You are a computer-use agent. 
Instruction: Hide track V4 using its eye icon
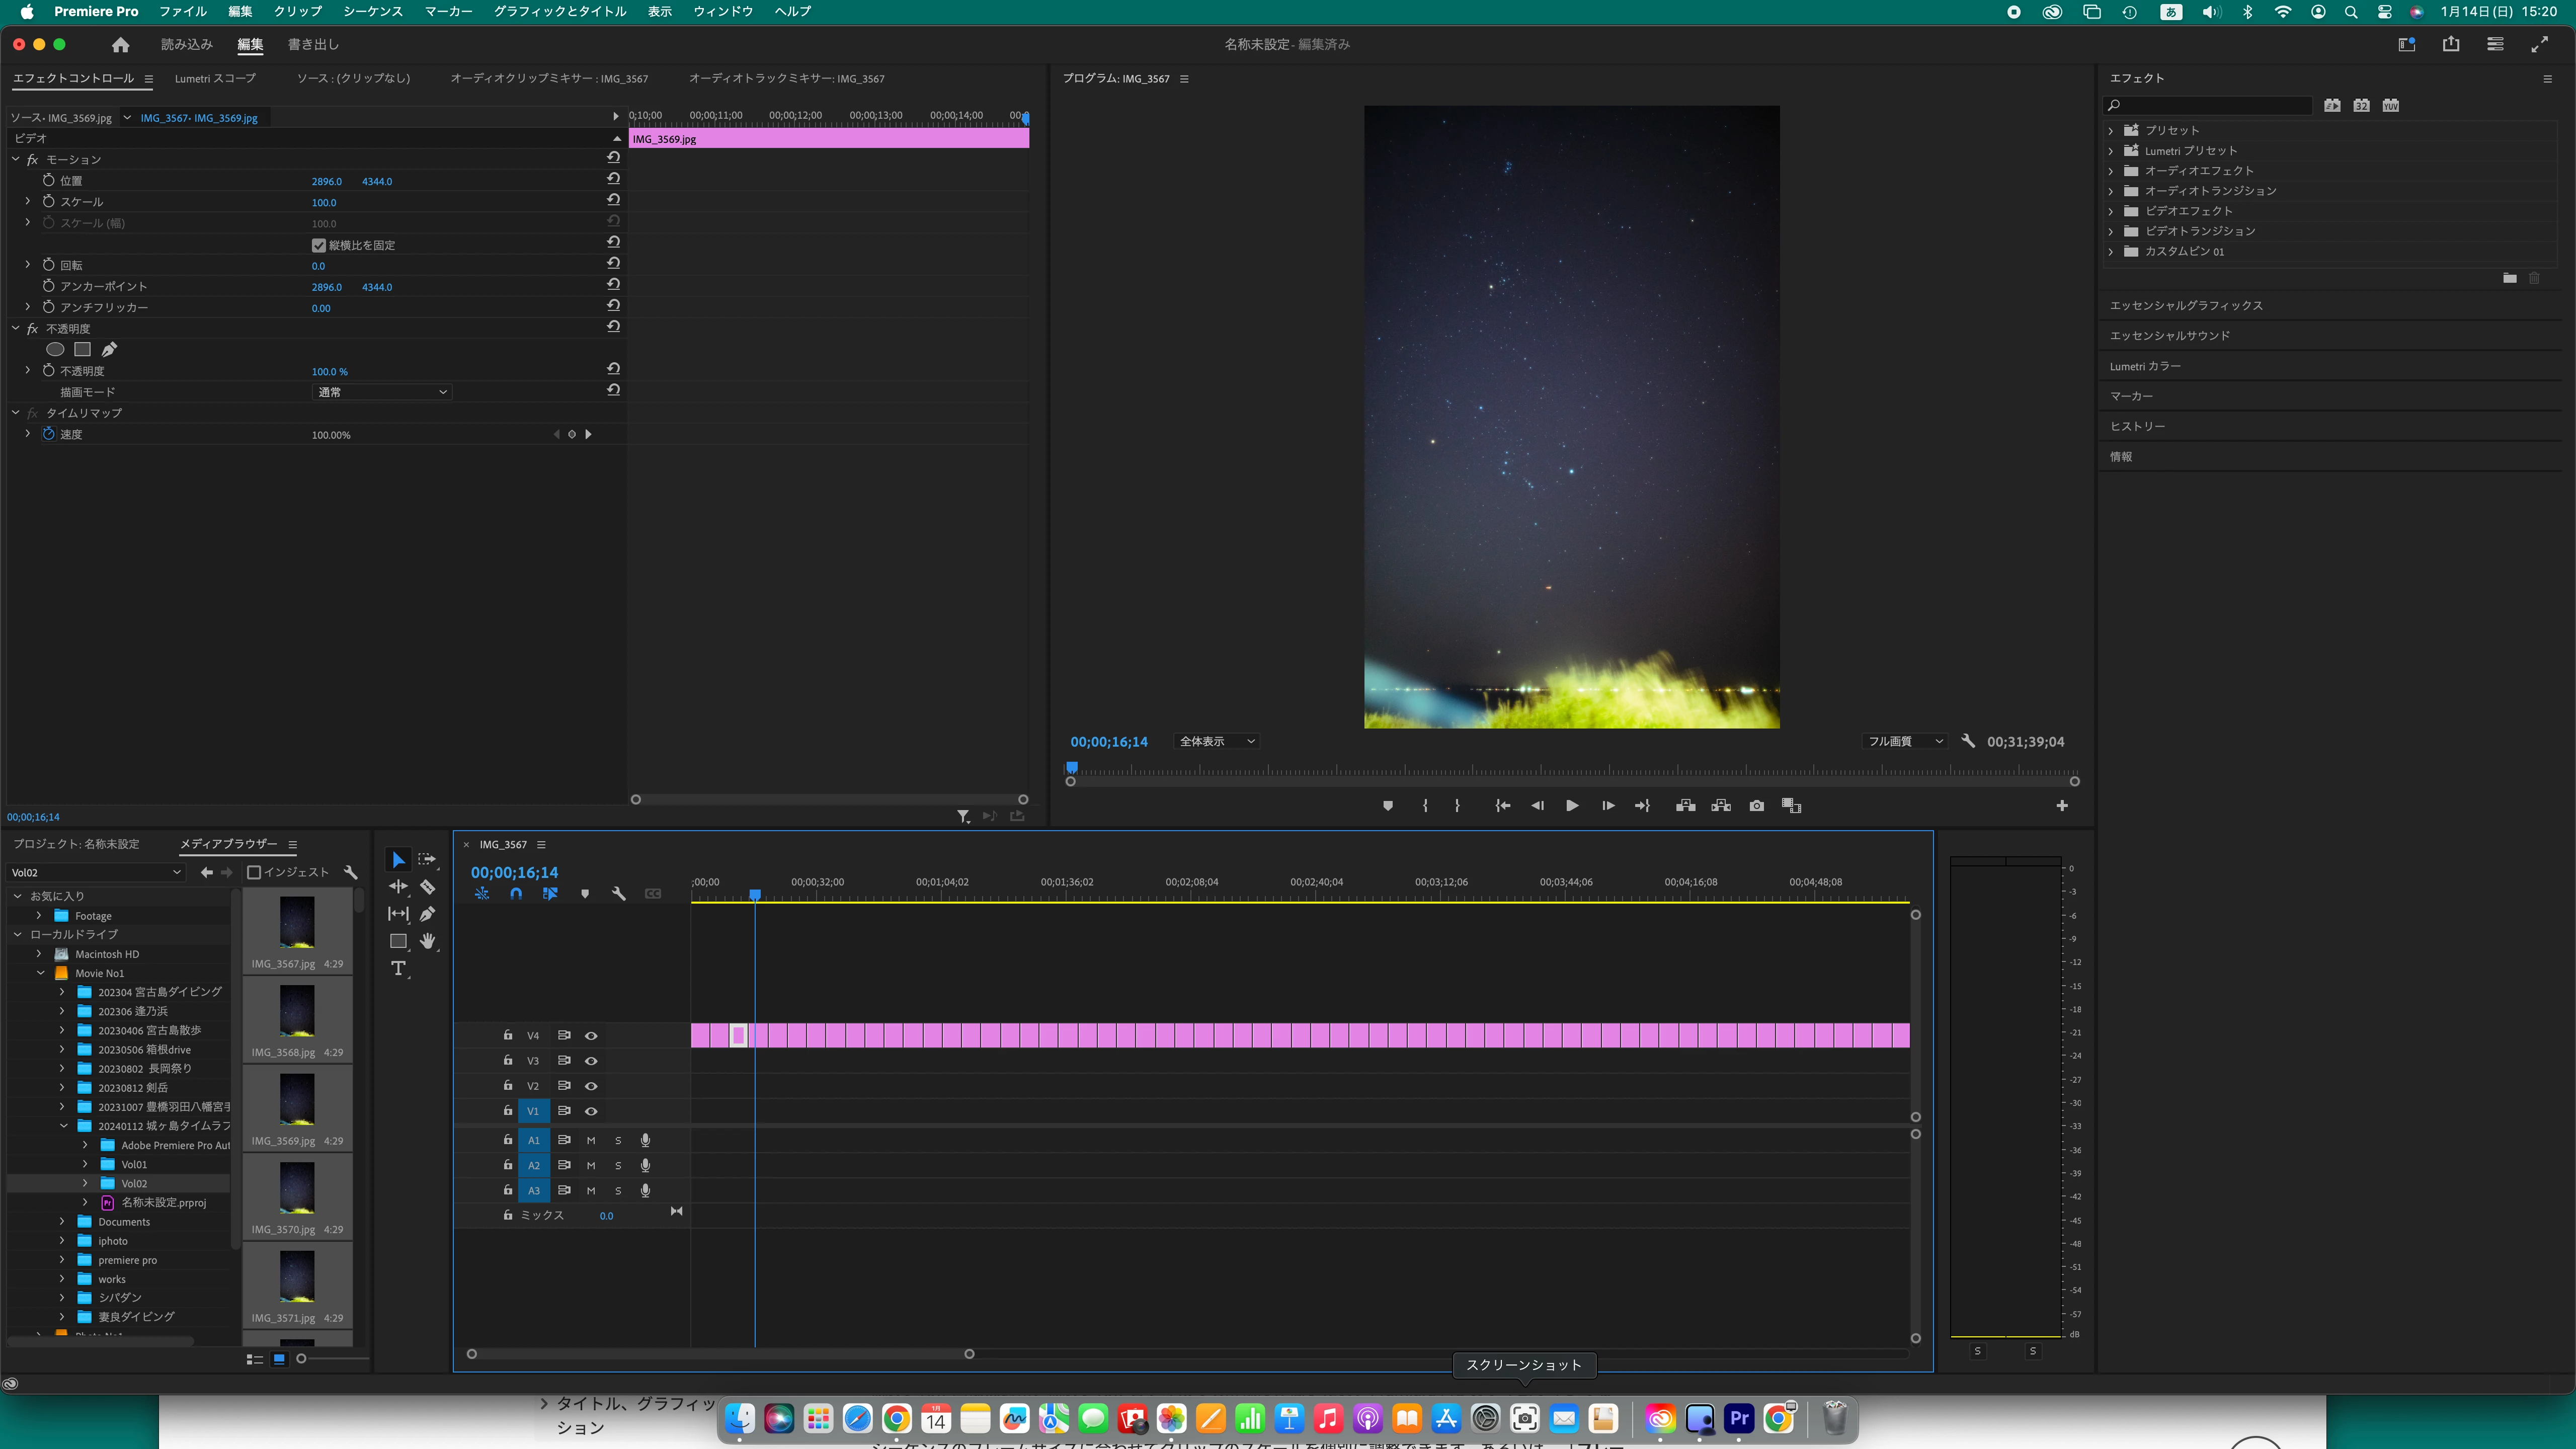591,1036
